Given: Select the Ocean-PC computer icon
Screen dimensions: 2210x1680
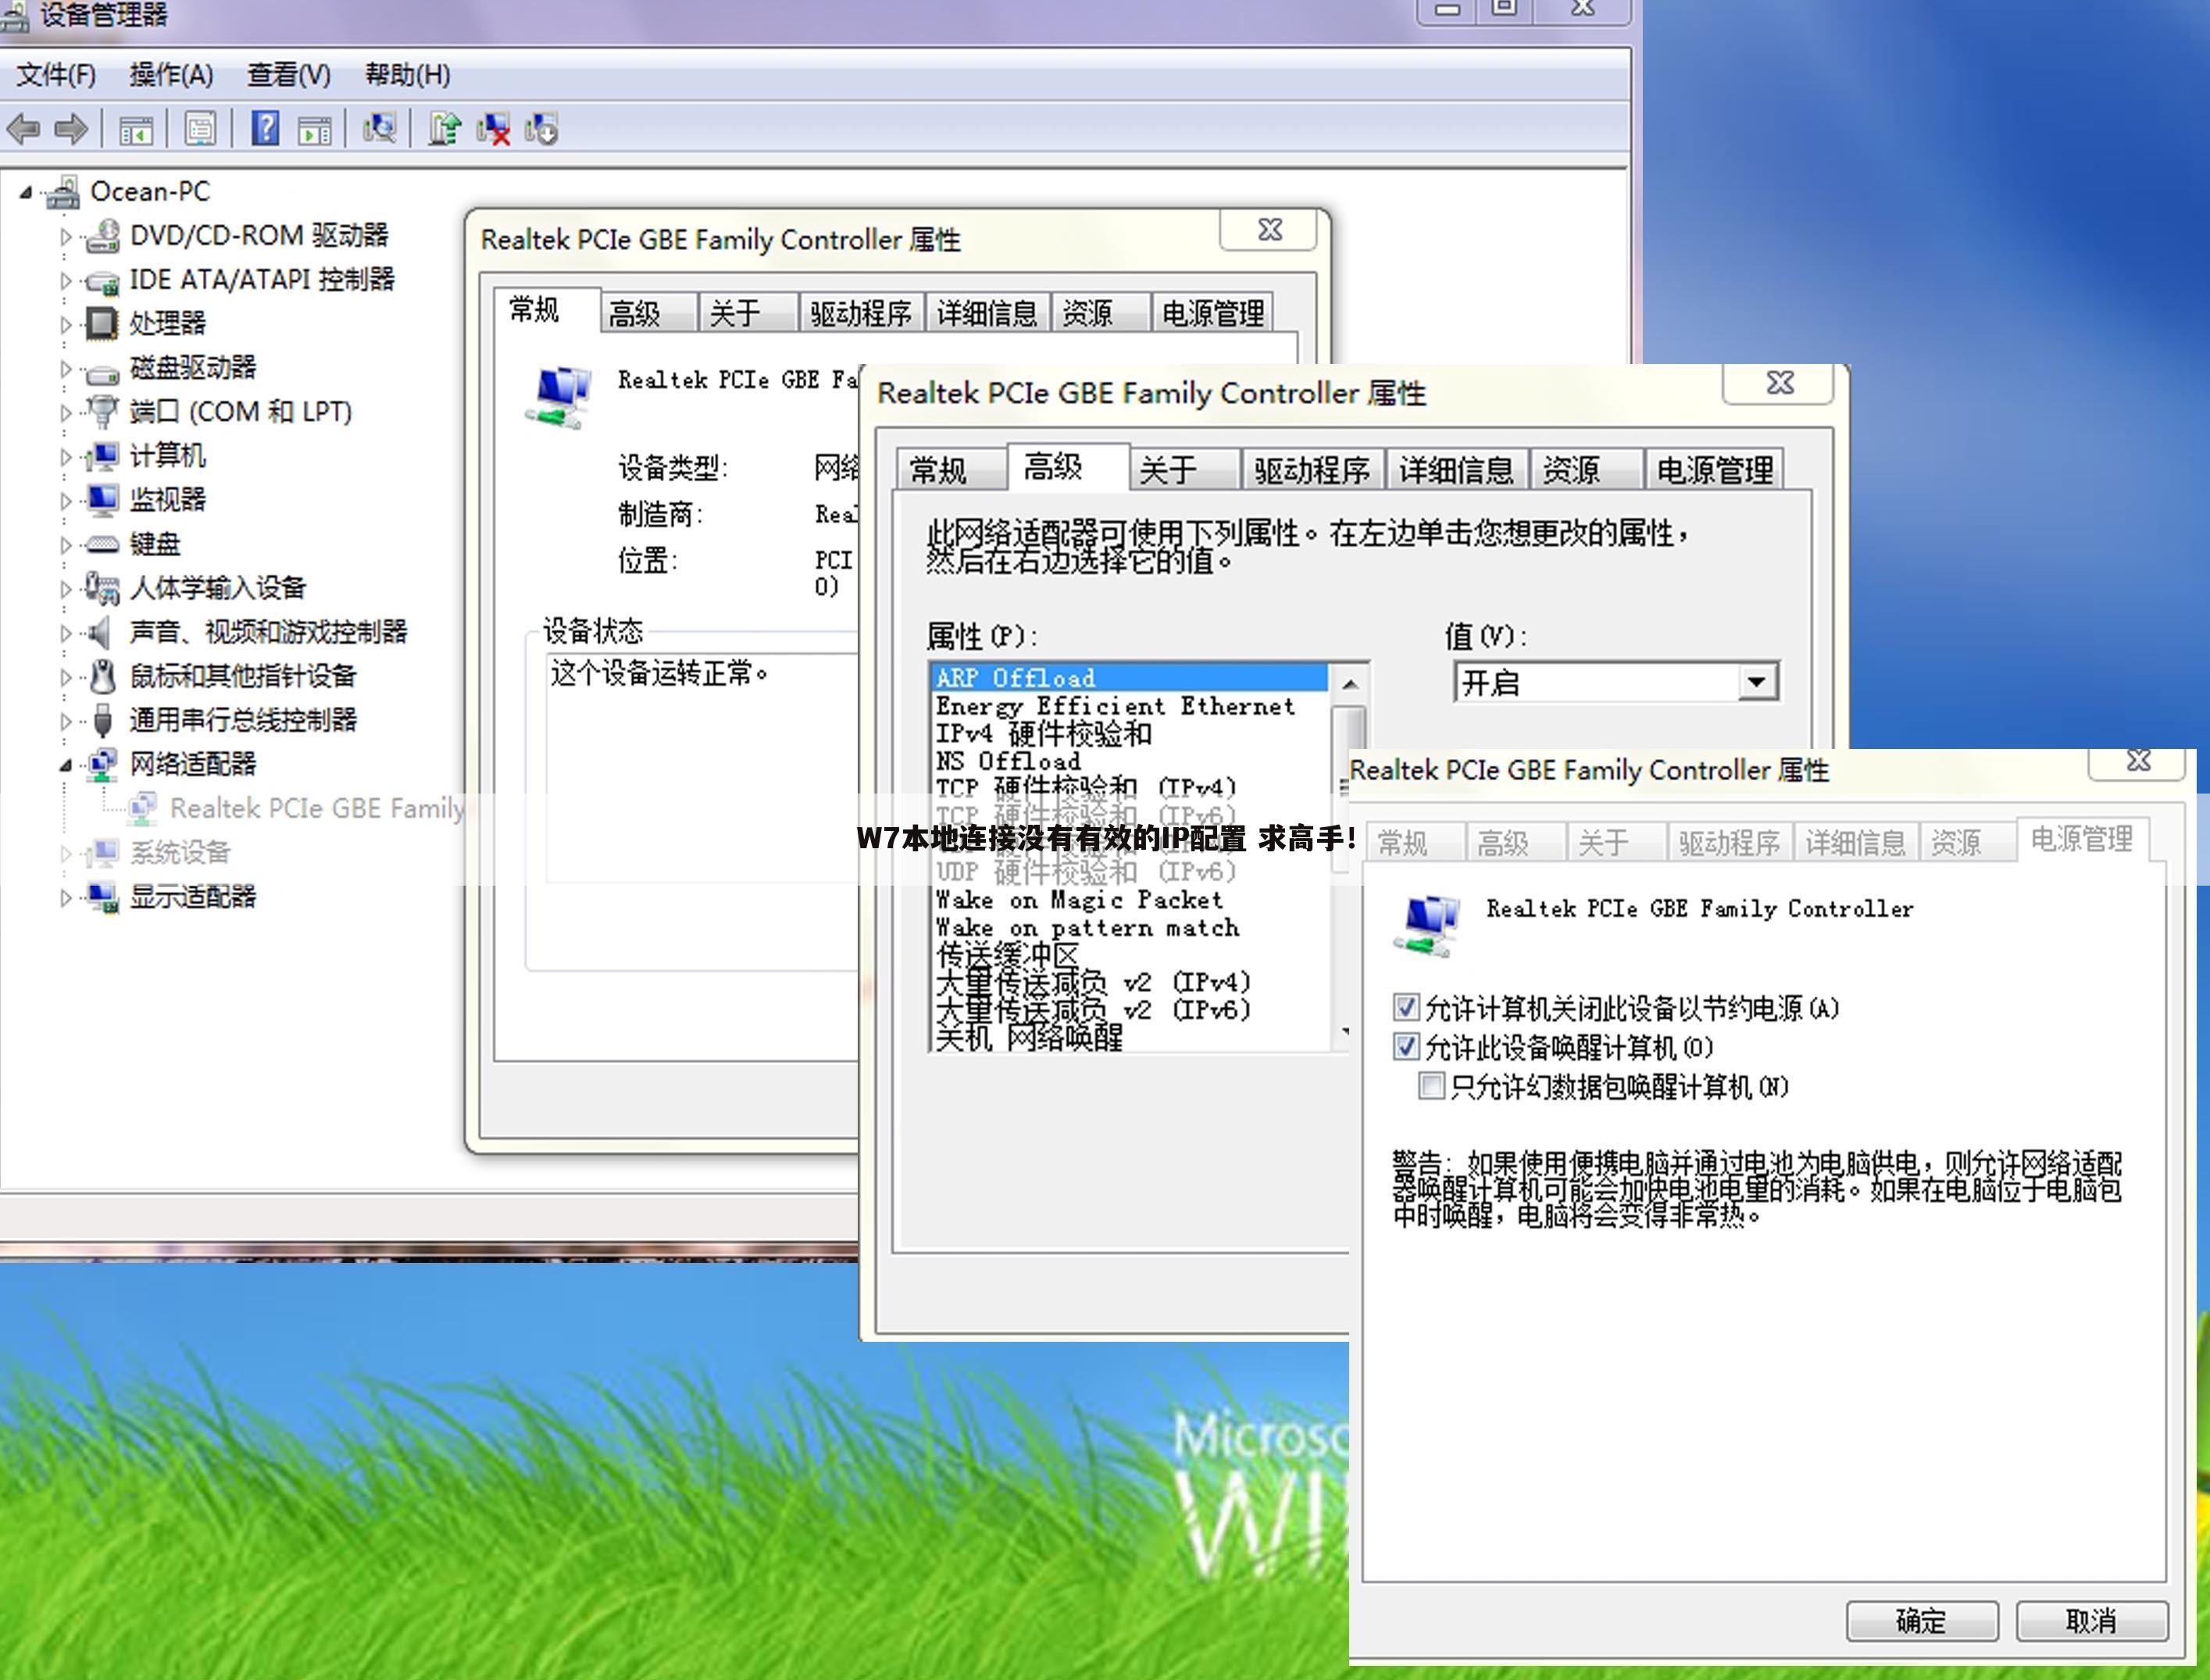Looking at the screenshot, I should pyautogui.click(x=63, y=192).
